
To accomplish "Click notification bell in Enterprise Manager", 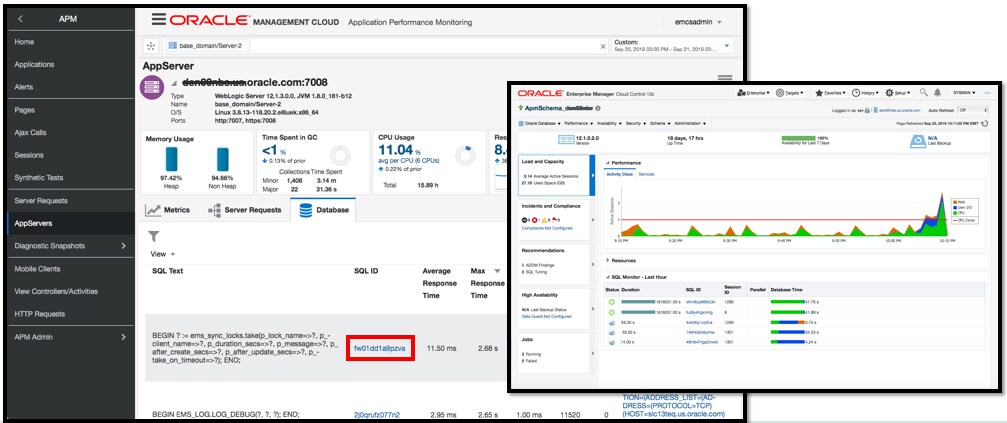I will coord(938,92).
